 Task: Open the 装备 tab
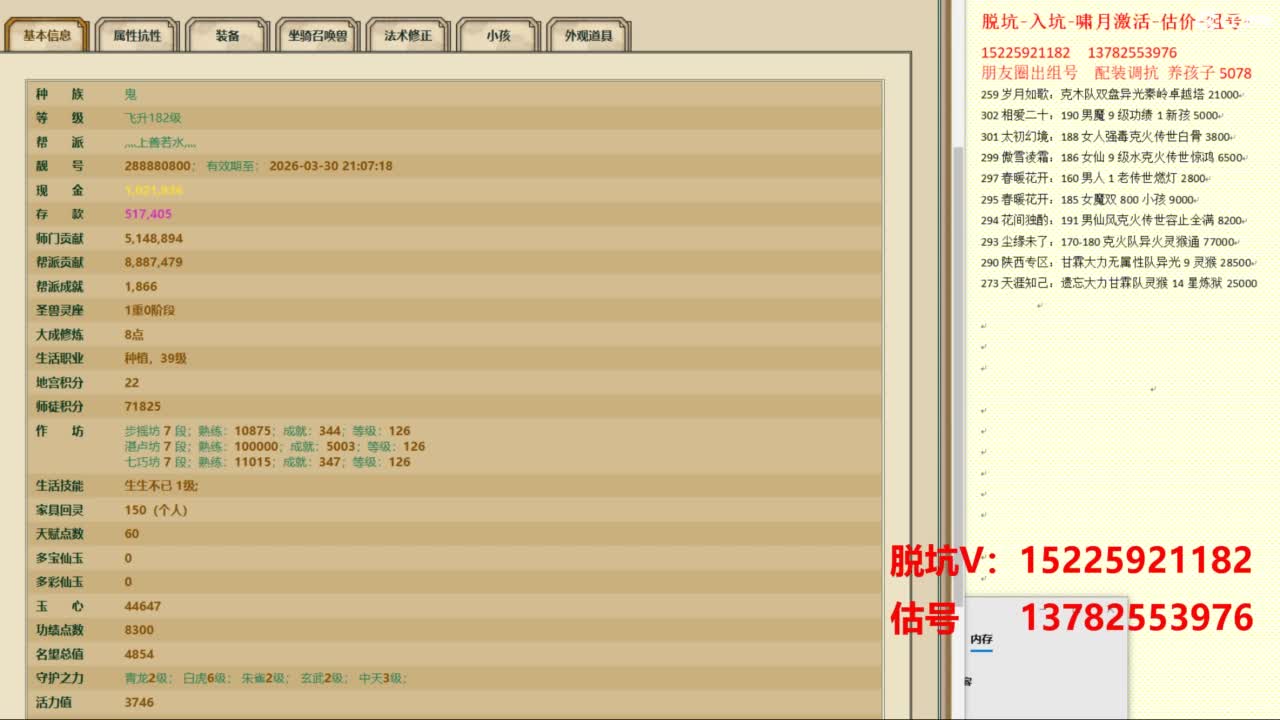coord(227,36)
